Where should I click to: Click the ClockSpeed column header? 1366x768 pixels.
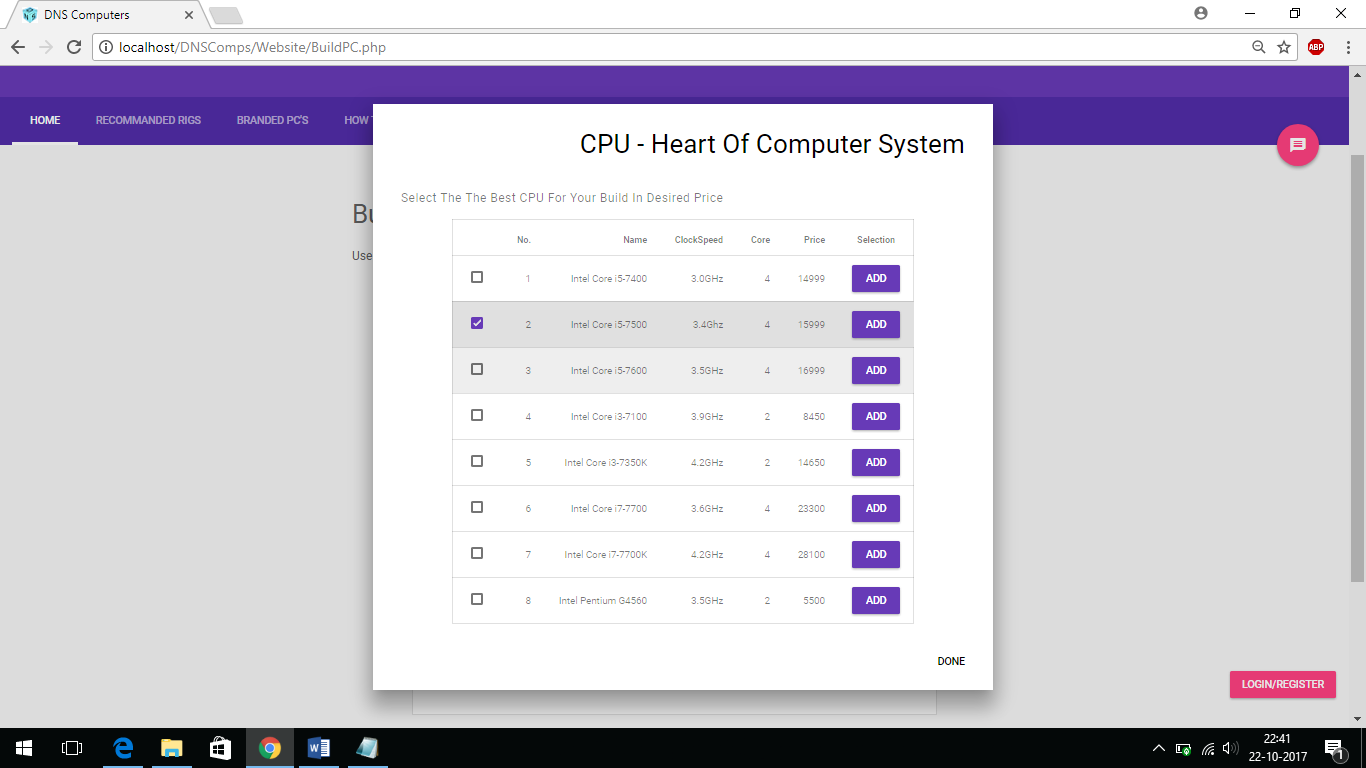[x=699, y=240]
